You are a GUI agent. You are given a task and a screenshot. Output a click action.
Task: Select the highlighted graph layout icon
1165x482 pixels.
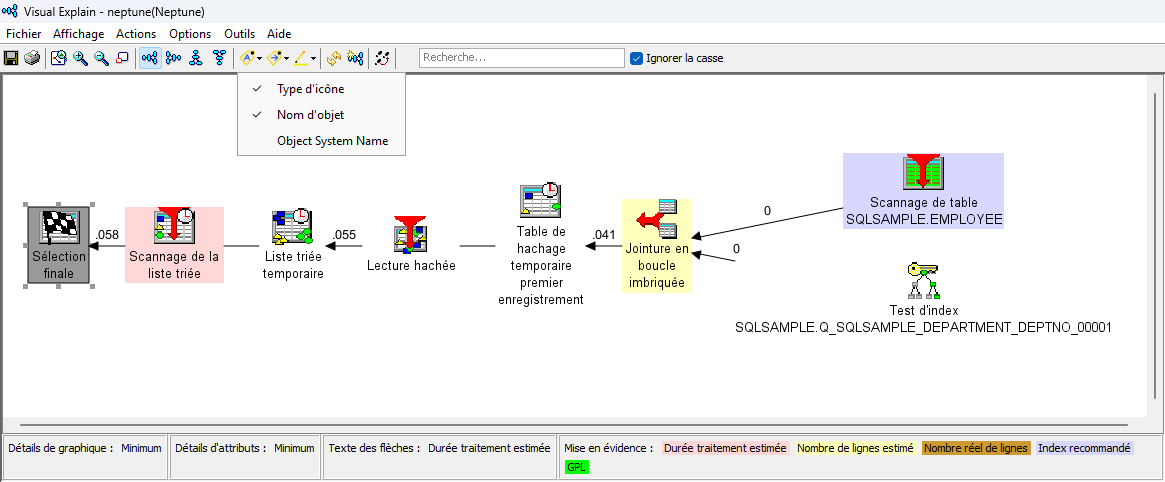pyautogui.click(x=151, y=58)
